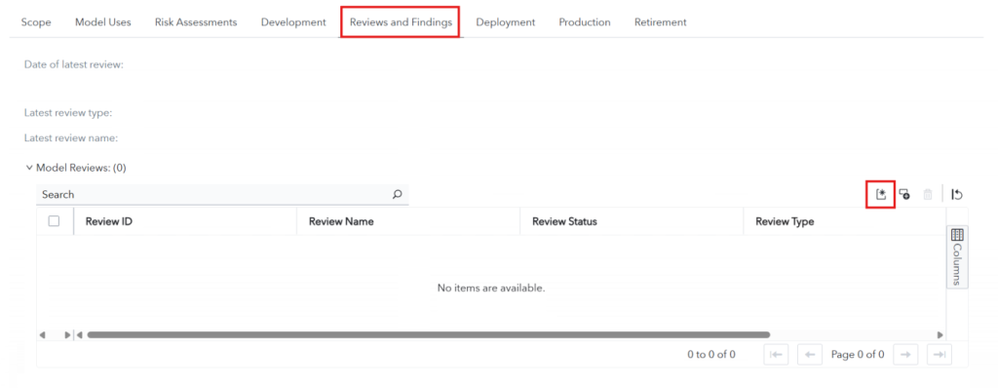This screenshot has width=998, height=388.
Task: Click the 'Latest review name:' label
Action: coord(71,138)
